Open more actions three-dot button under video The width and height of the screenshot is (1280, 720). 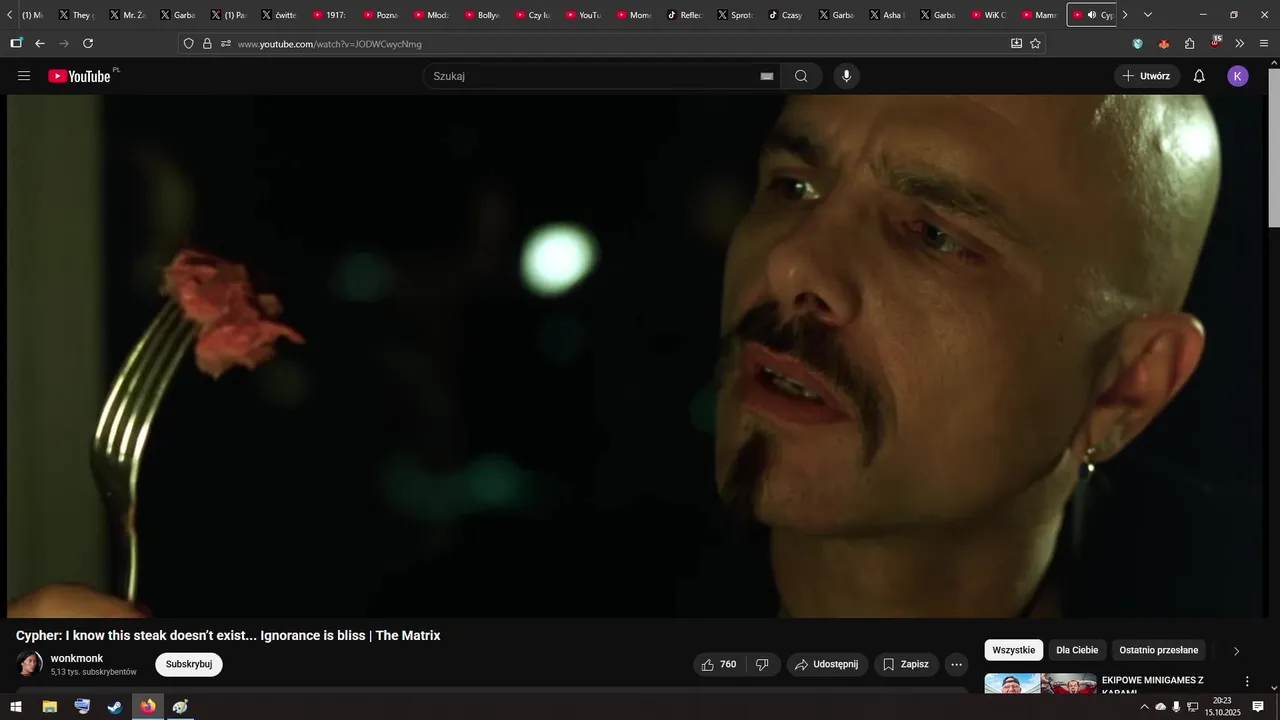tap(957, 665)
